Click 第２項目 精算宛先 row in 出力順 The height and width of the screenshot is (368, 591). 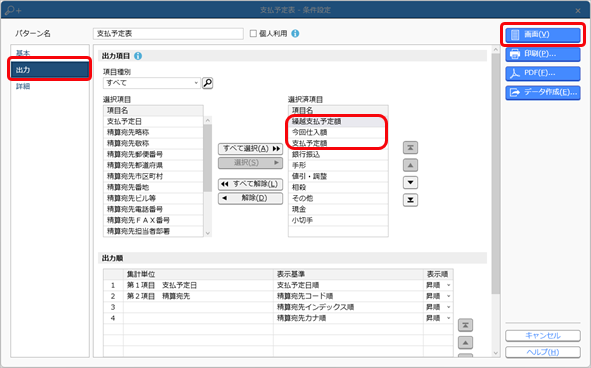pos(278,296)
